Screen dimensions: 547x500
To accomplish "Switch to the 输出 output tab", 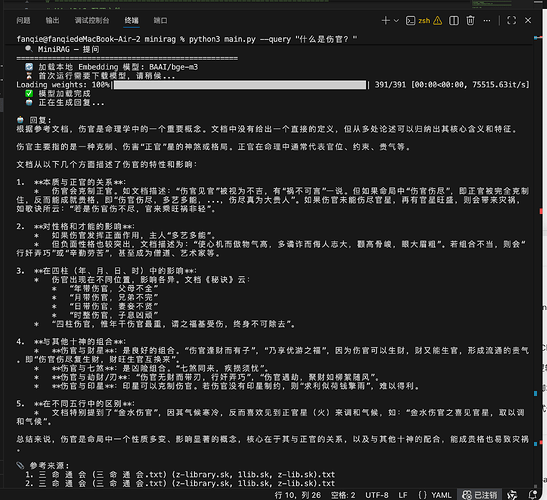I will 52,21.
